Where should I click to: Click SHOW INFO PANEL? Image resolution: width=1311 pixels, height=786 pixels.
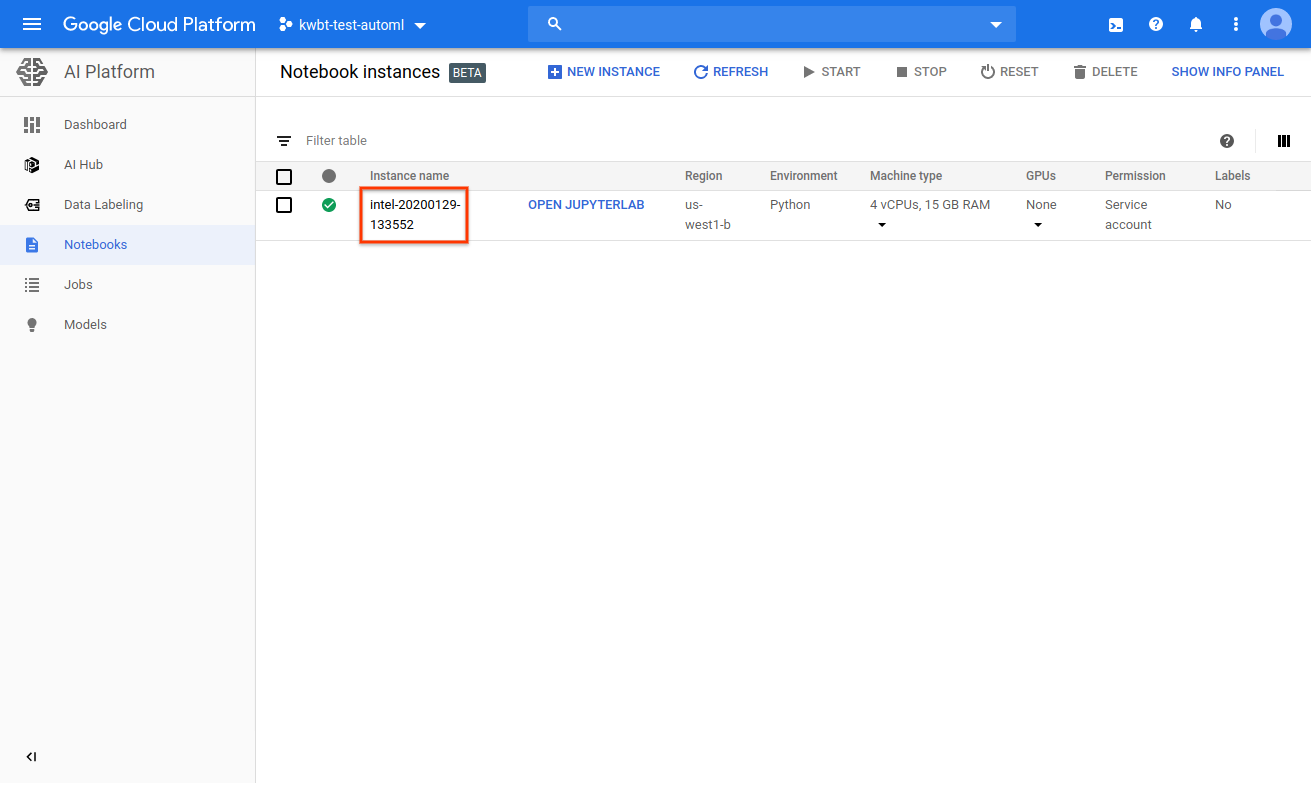1227,72
